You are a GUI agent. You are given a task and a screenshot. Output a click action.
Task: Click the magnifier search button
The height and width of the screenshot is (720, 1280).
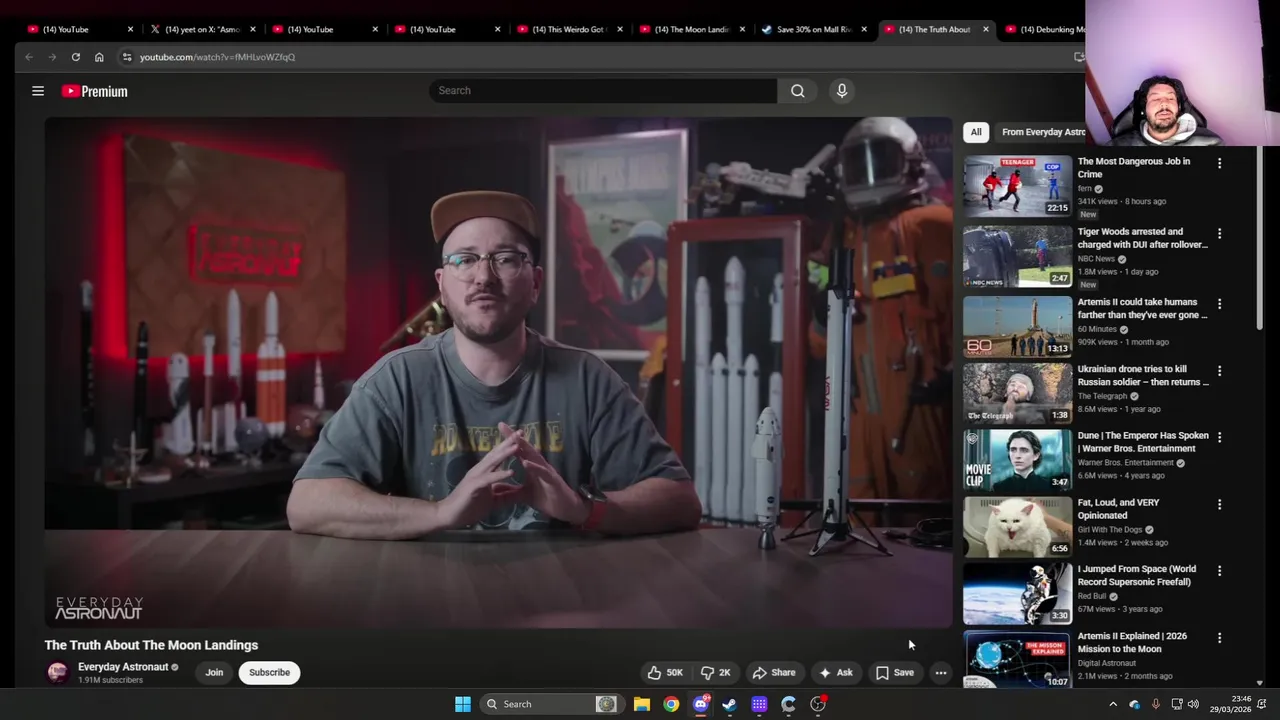[797, 91]
